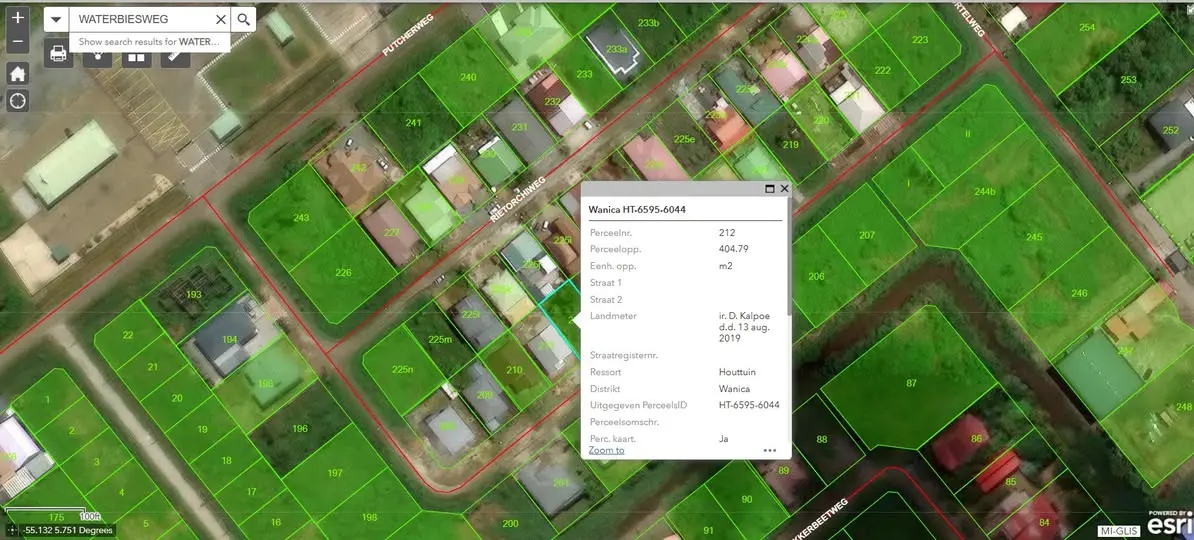Select parcel 233 on the map

[584, 74]
